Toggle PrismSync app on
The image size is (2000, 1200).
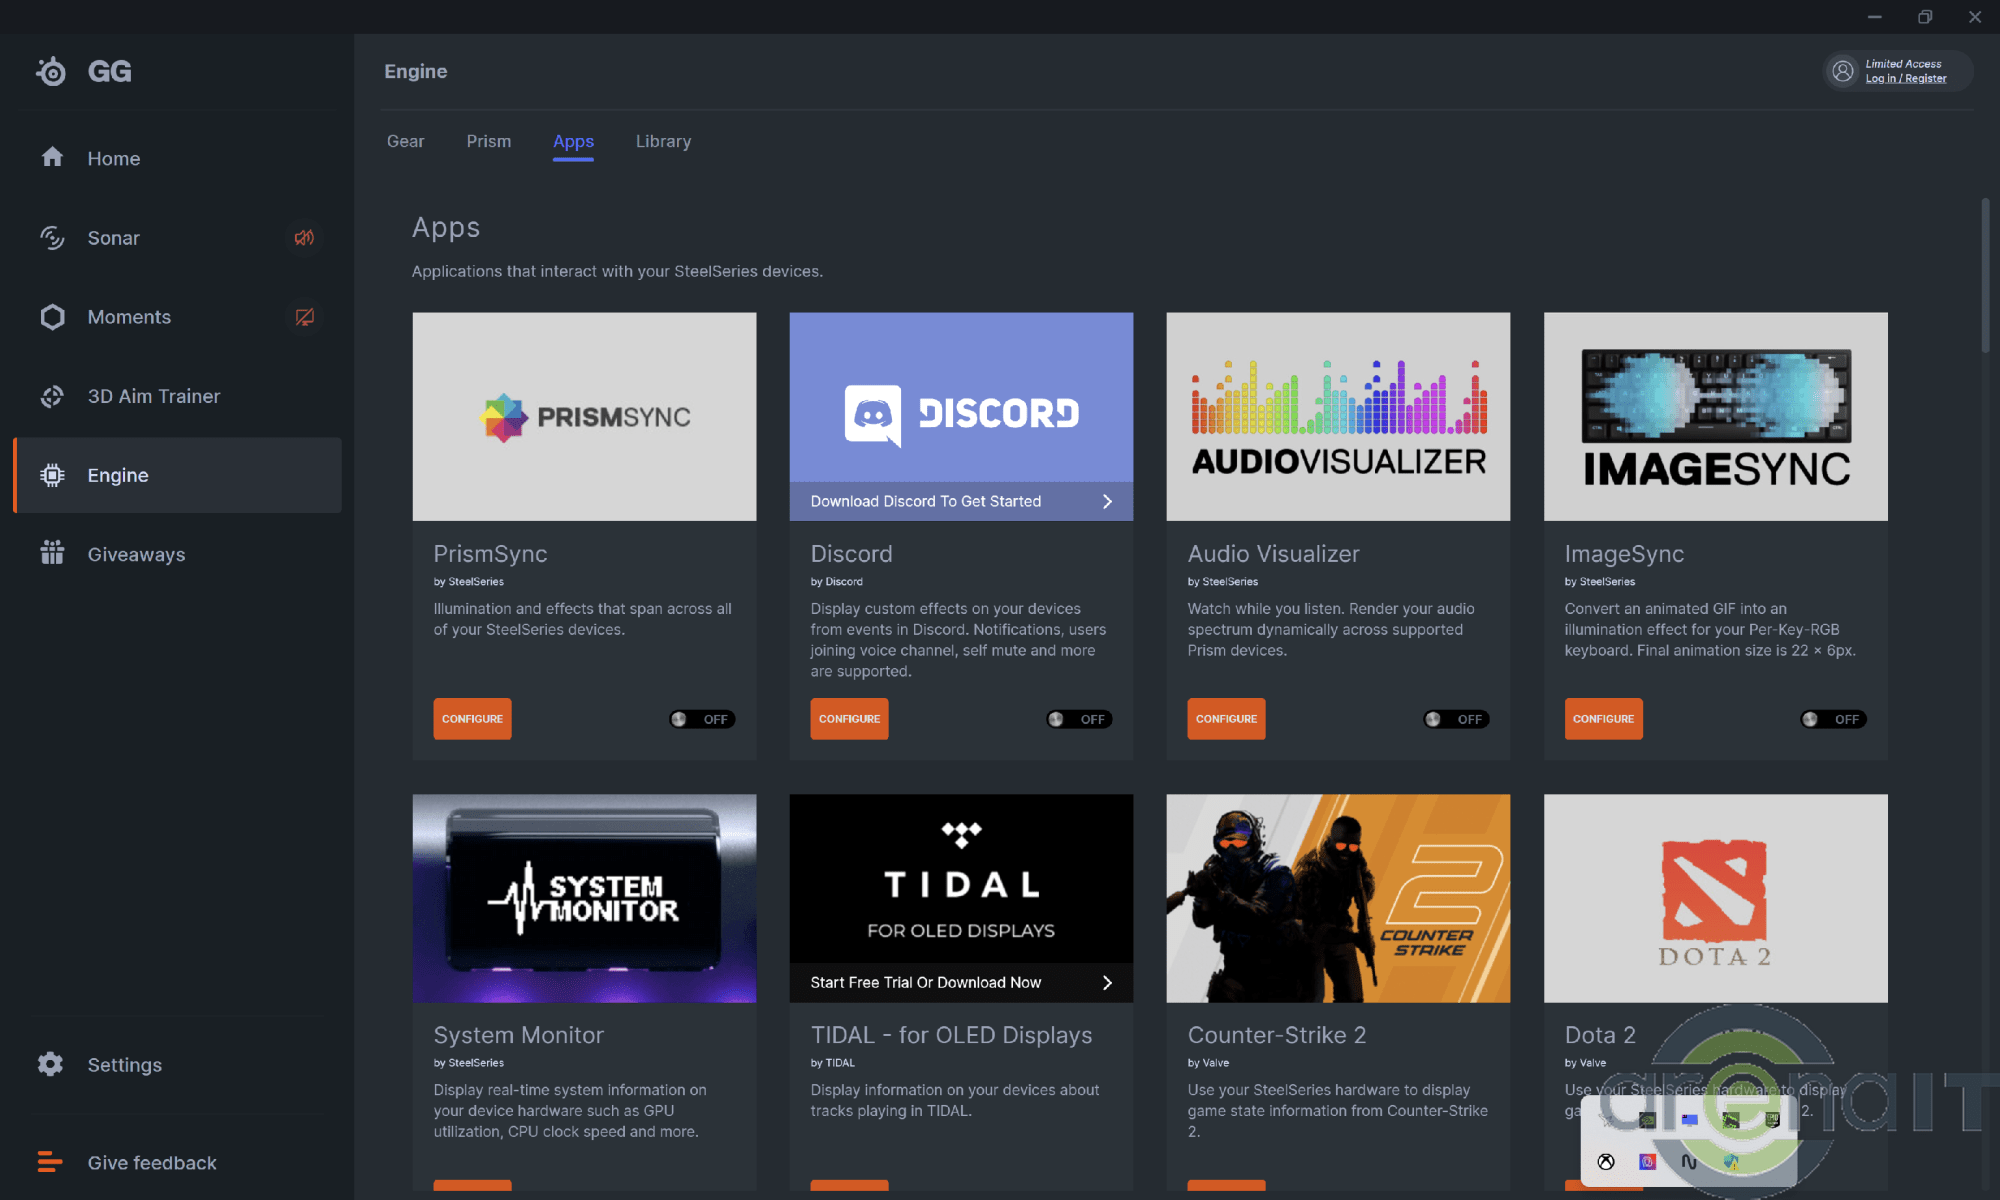point(702,719)
